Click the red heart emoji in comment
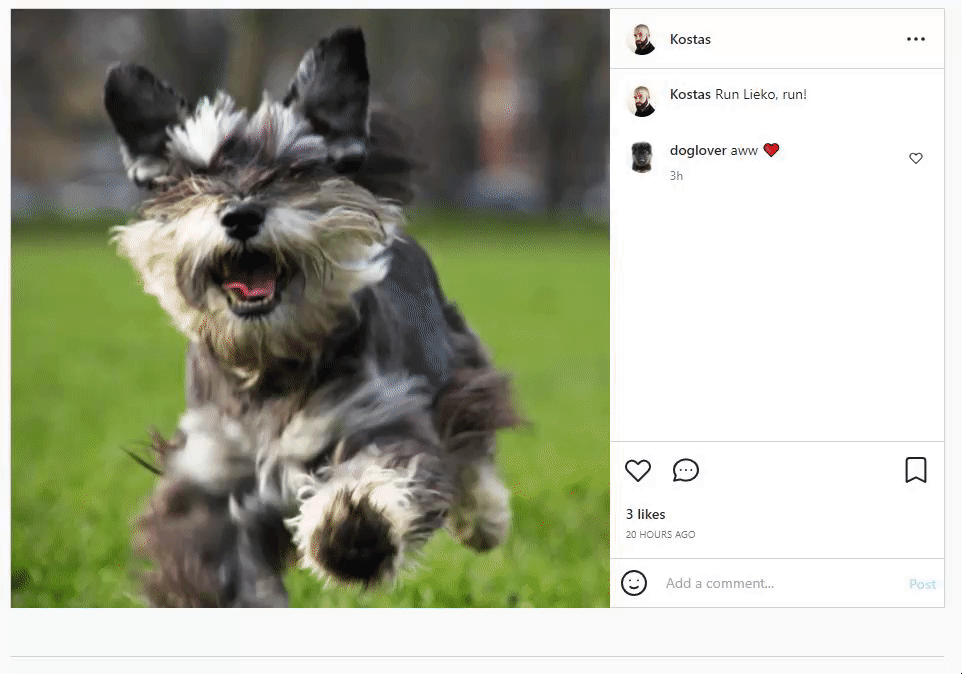 pyautogui.click(x=771, y=150)
